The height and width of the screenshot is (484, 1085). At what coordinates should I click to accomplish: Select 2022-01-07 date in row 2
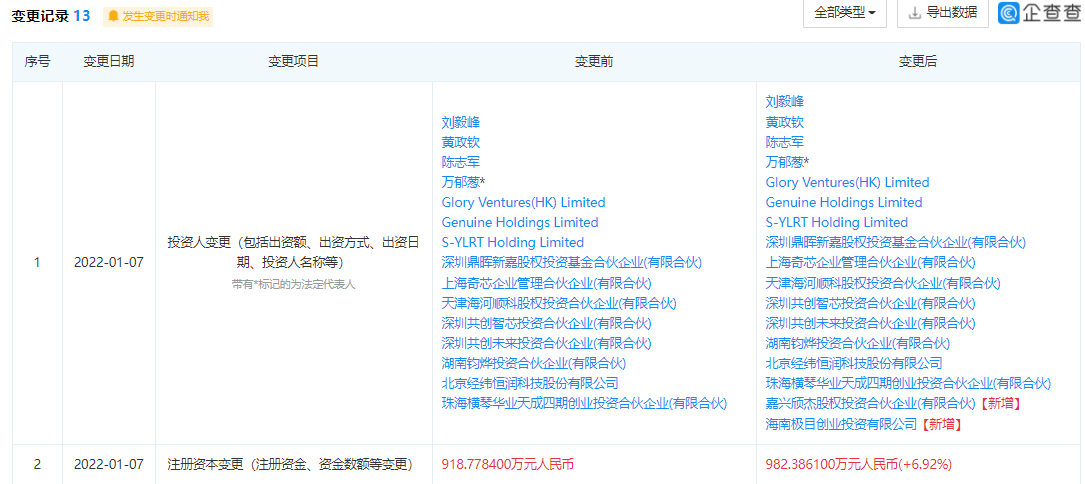point(109,463)
